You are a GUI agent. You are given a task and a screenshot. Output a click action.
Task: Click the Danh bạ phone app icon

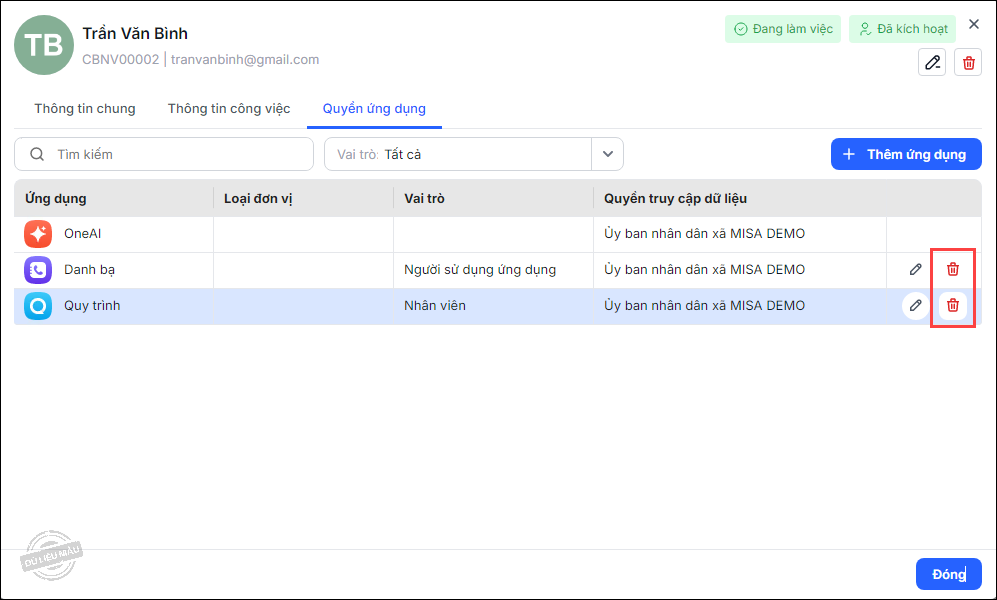point(38,270)
